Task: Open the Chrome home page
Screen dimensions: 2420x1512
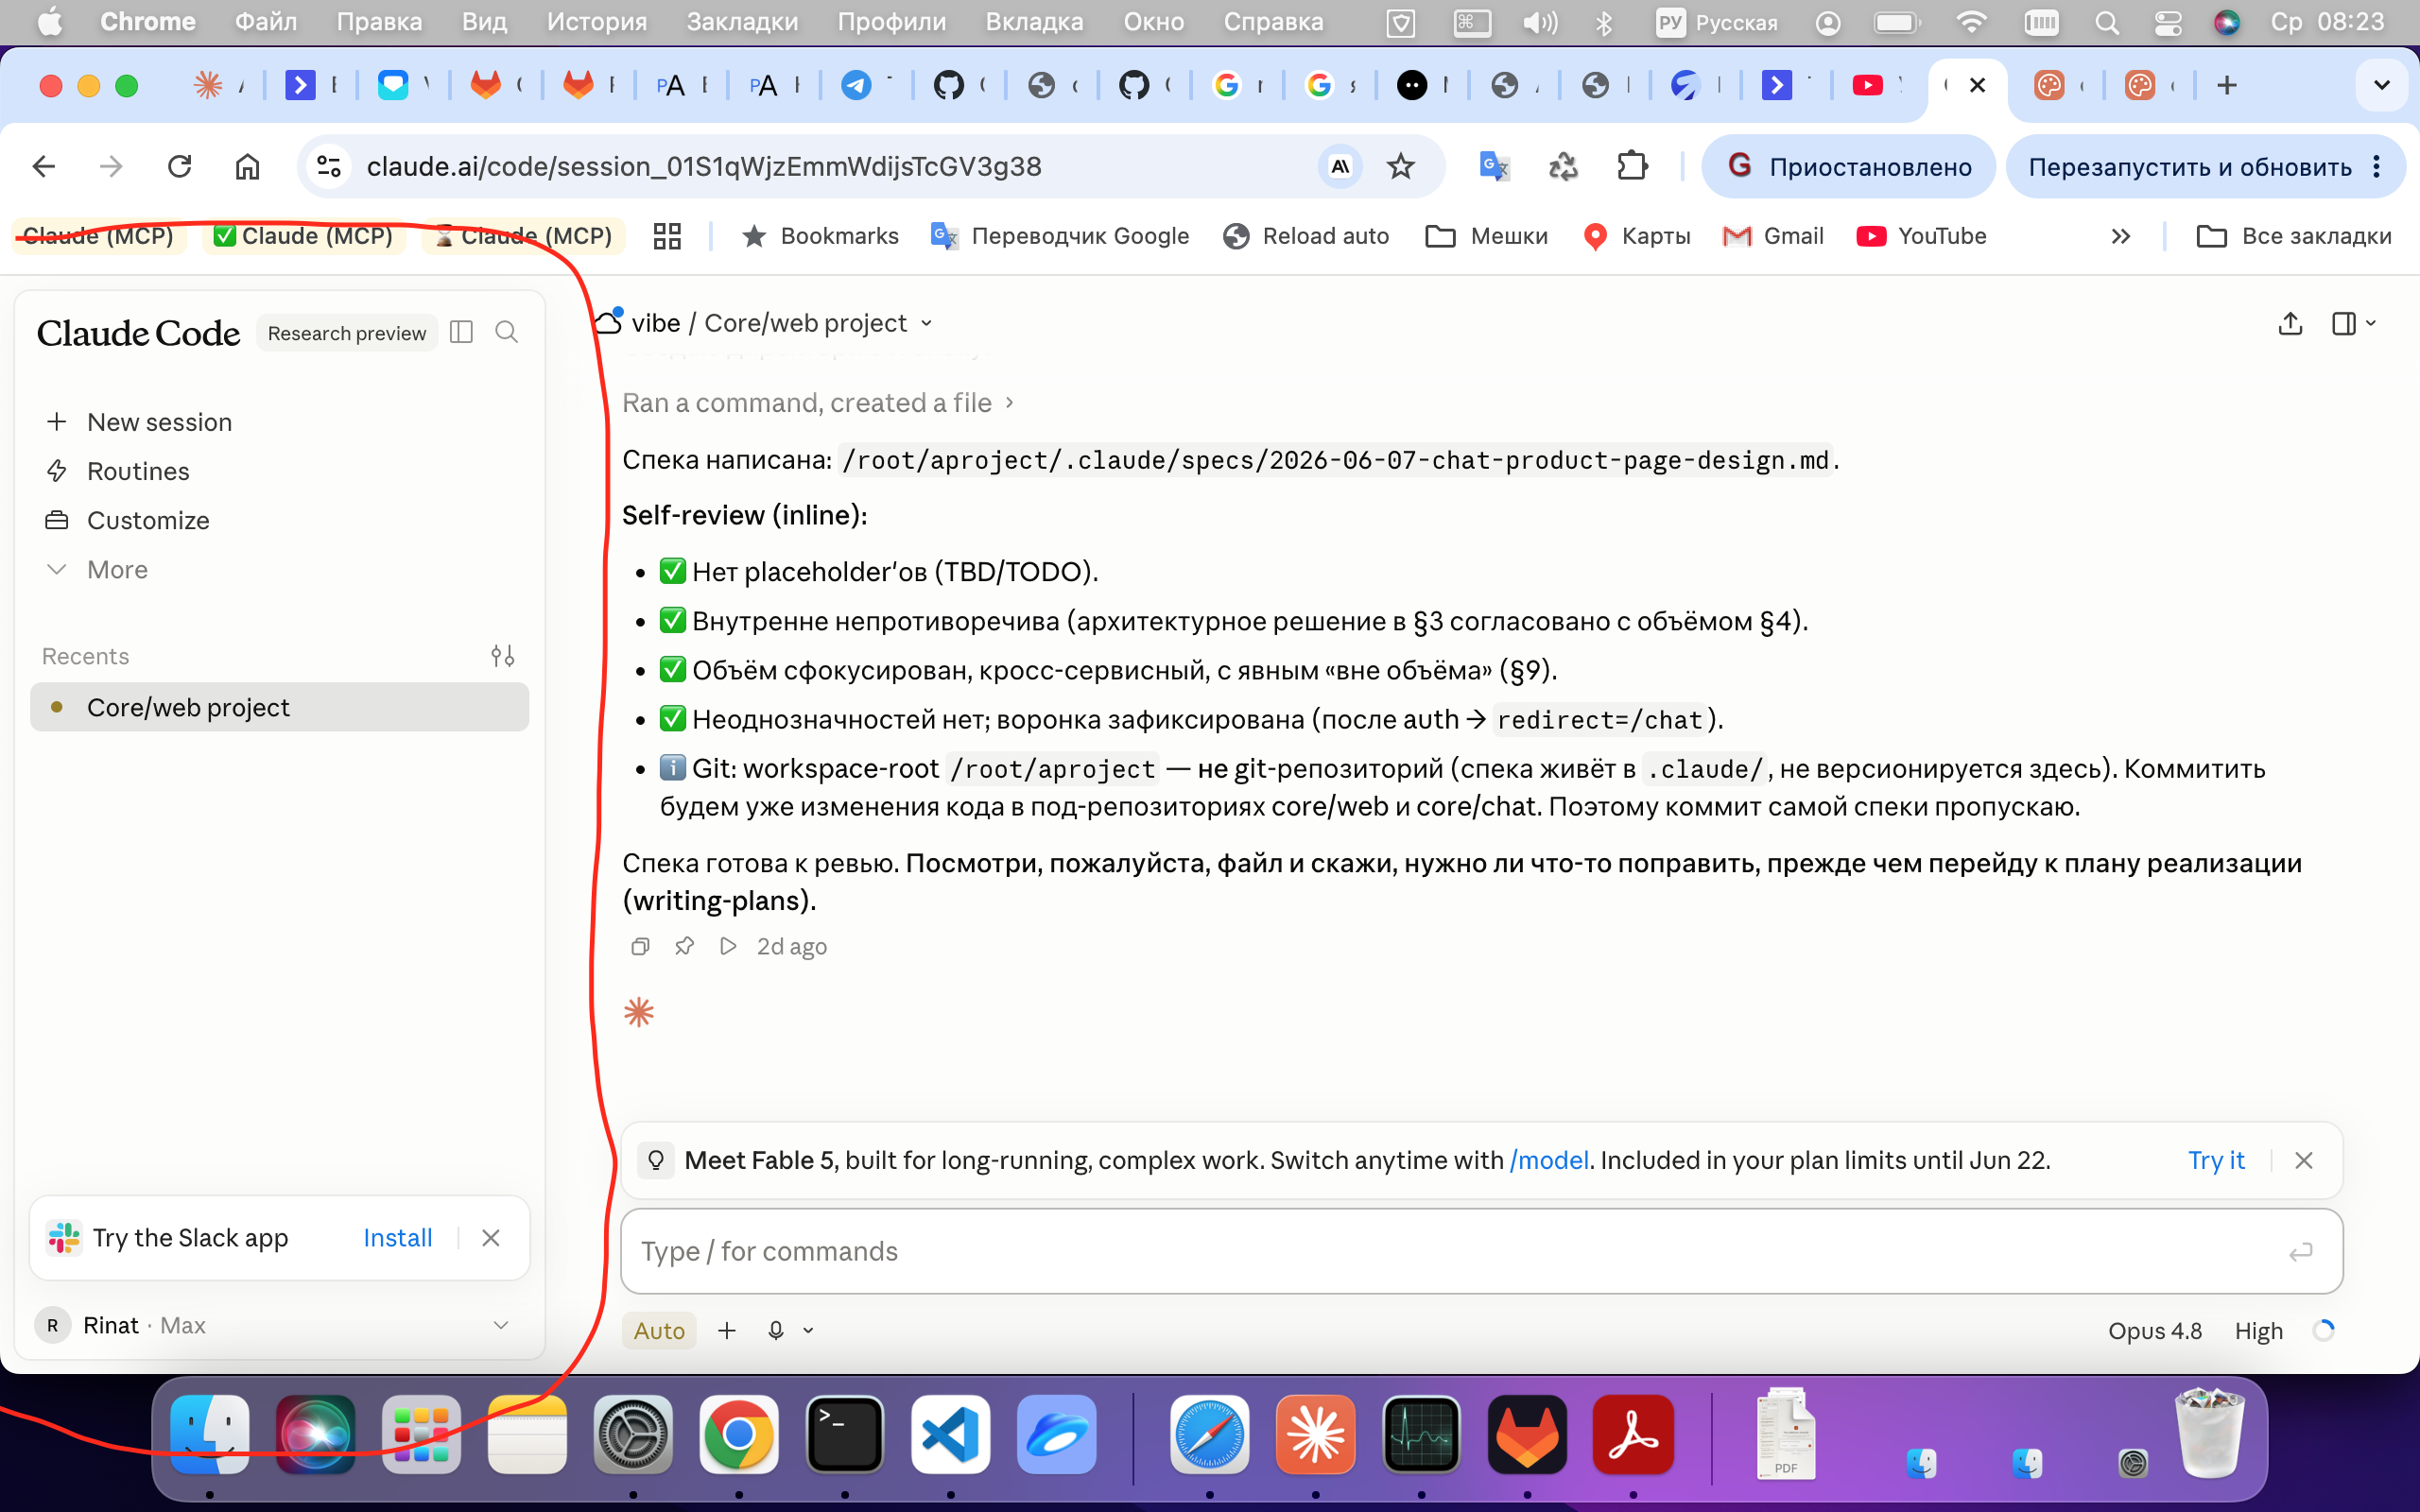Action: click(x=247, y=166)
